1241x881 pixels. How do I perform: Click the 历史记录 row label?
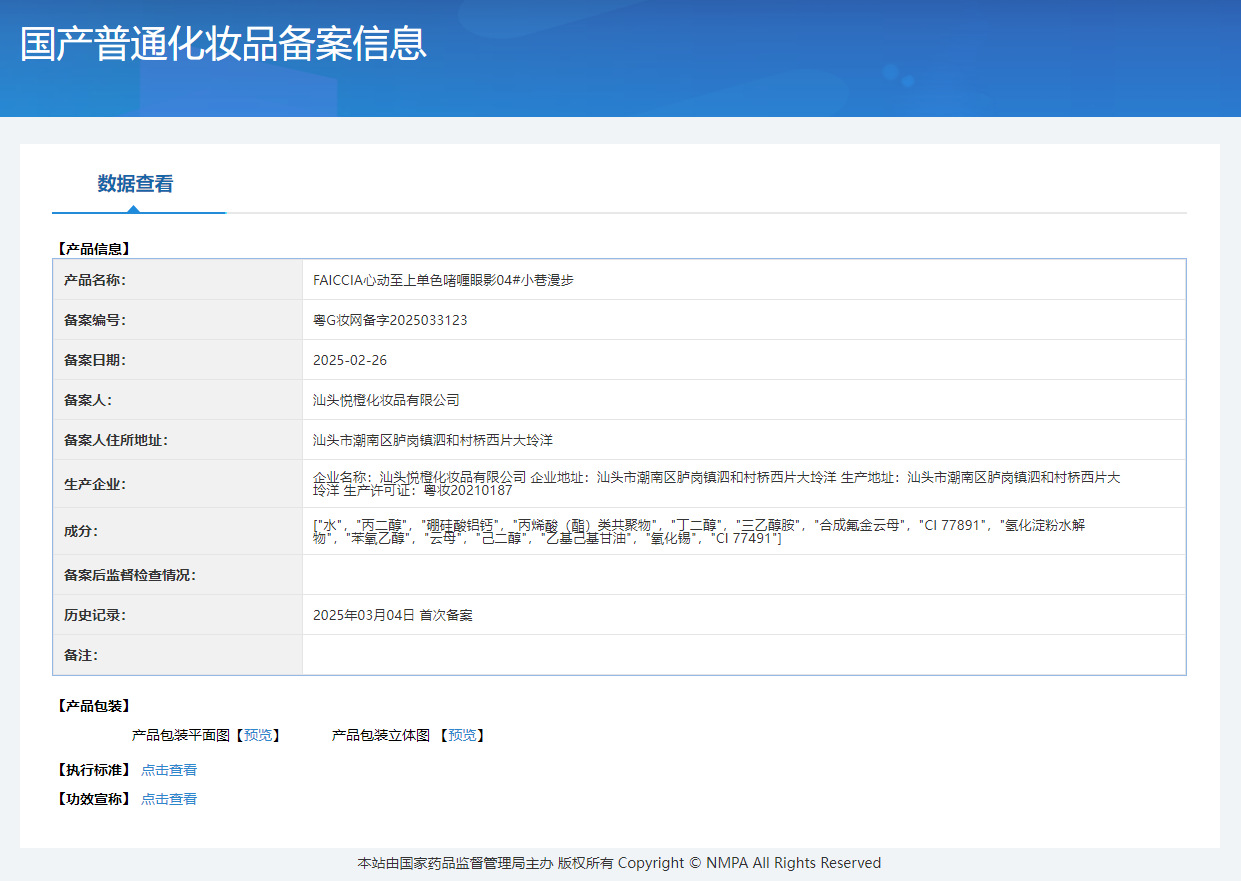pos(95,615)
